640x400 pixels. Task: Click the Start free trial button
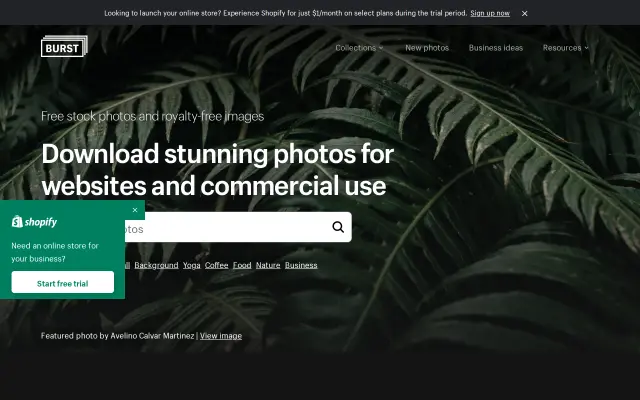[x=63, y=282]
